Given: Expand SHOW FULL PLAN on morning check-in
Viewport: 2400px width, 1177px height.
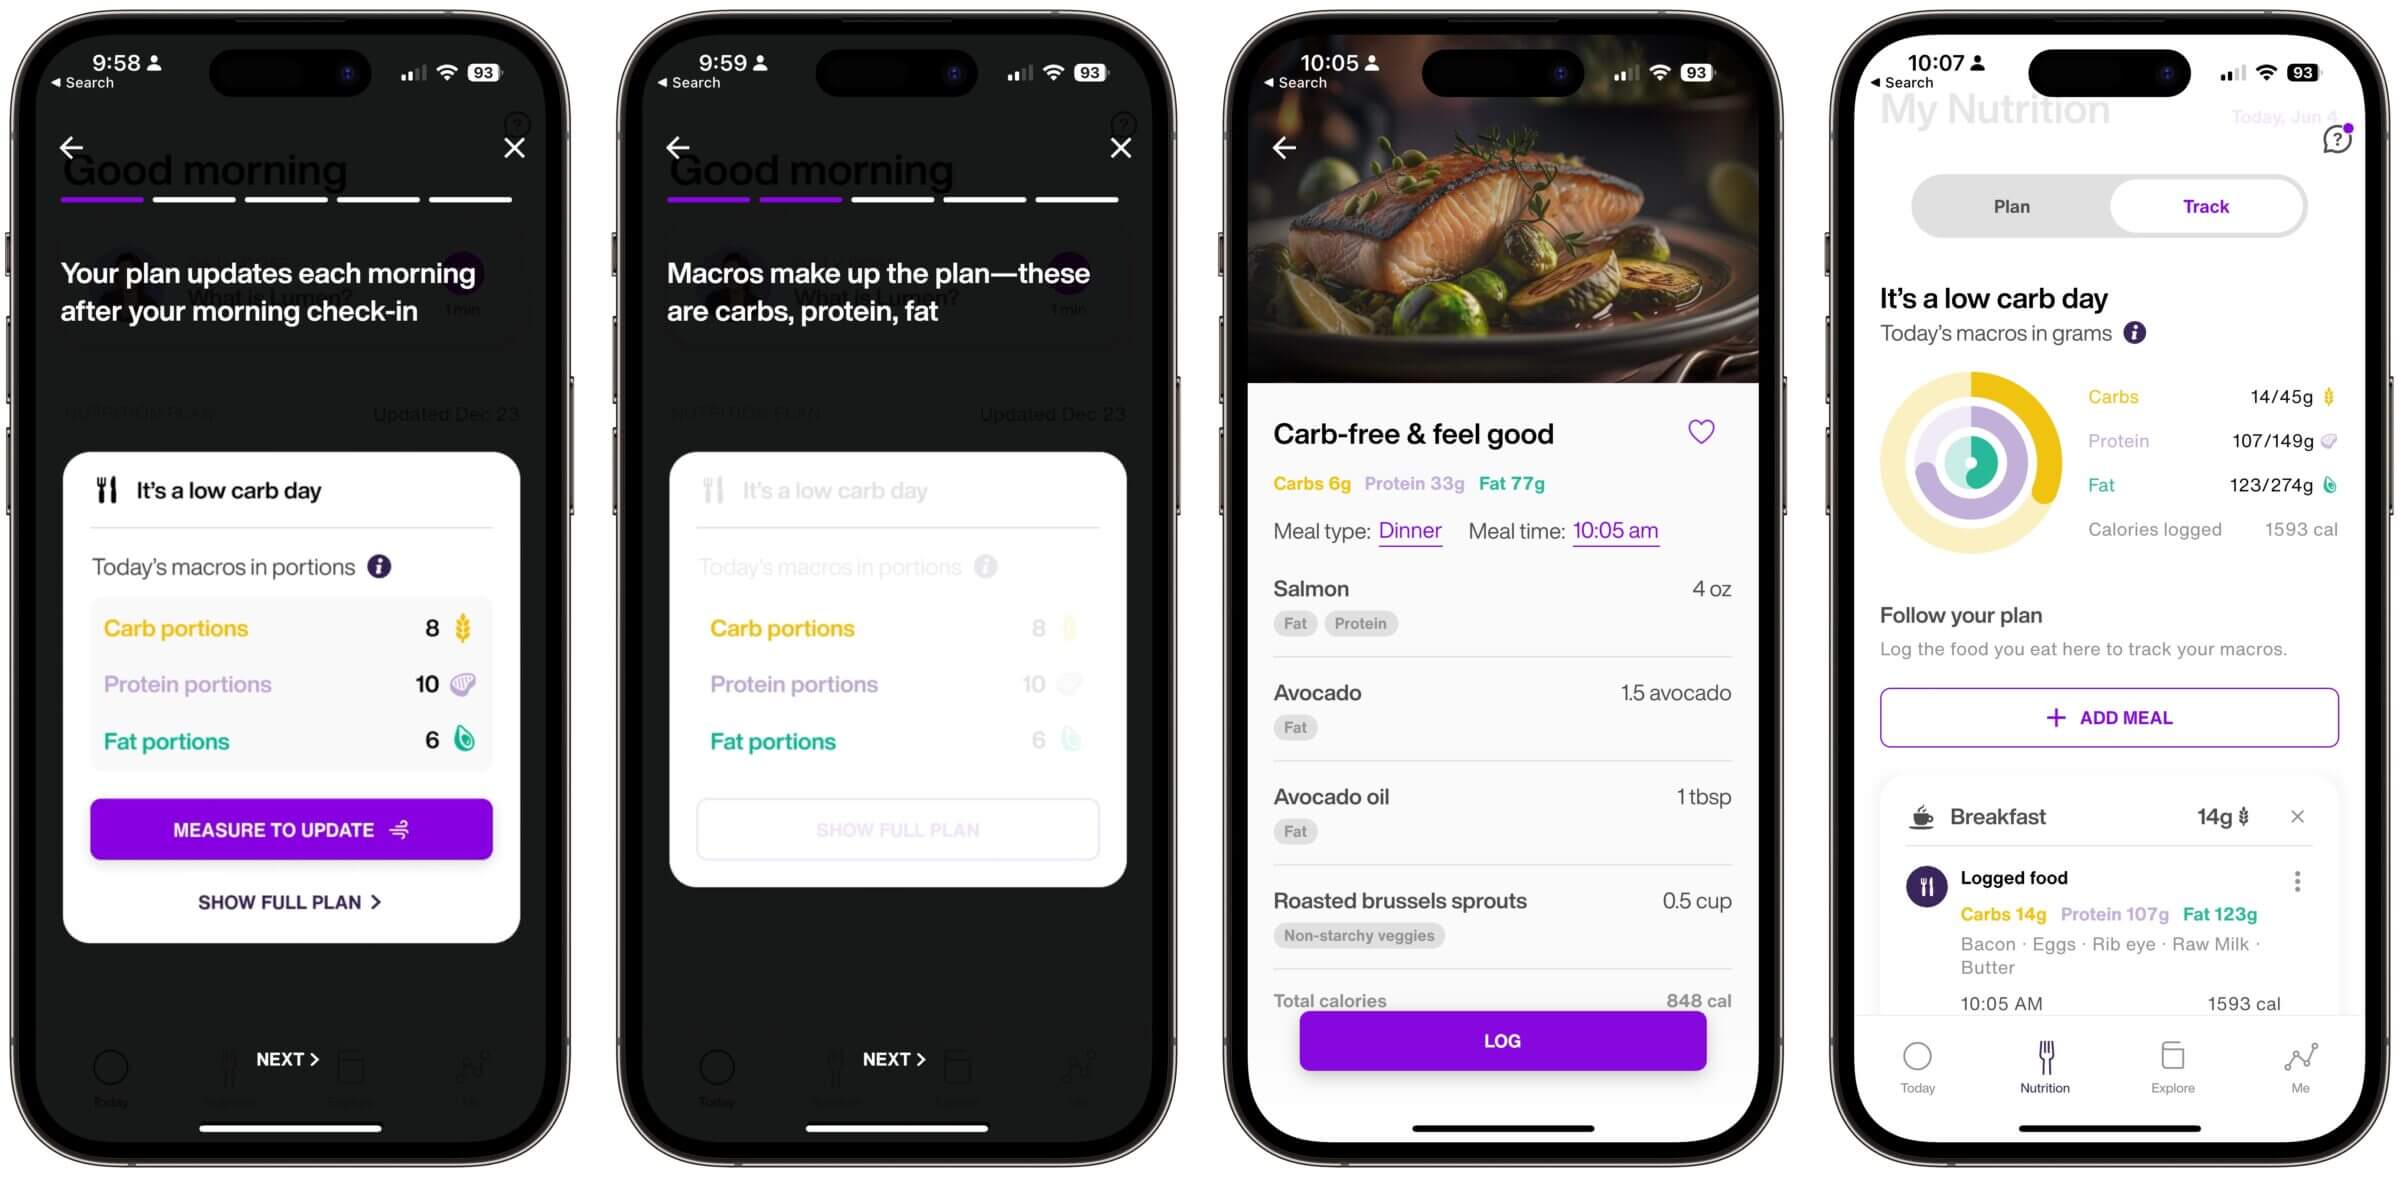Looking at the screenshot, I should pyautogui.click(x=289, y=901).
